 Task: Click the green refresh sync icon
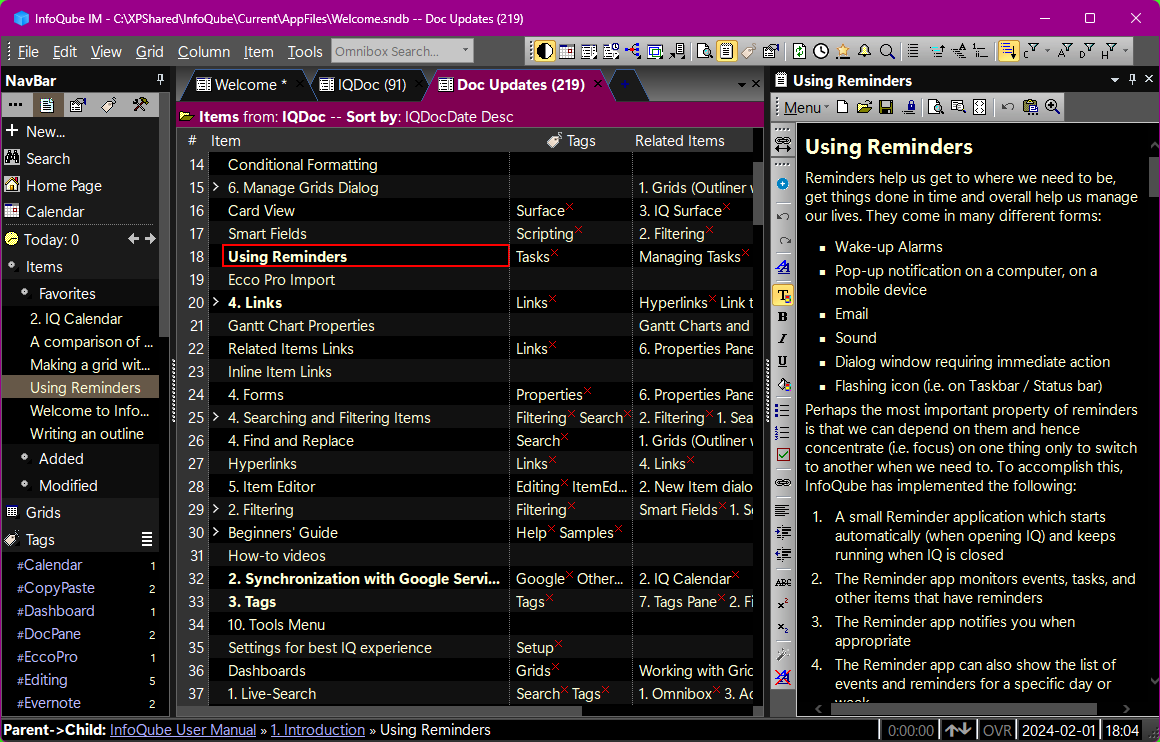point(799,51)
